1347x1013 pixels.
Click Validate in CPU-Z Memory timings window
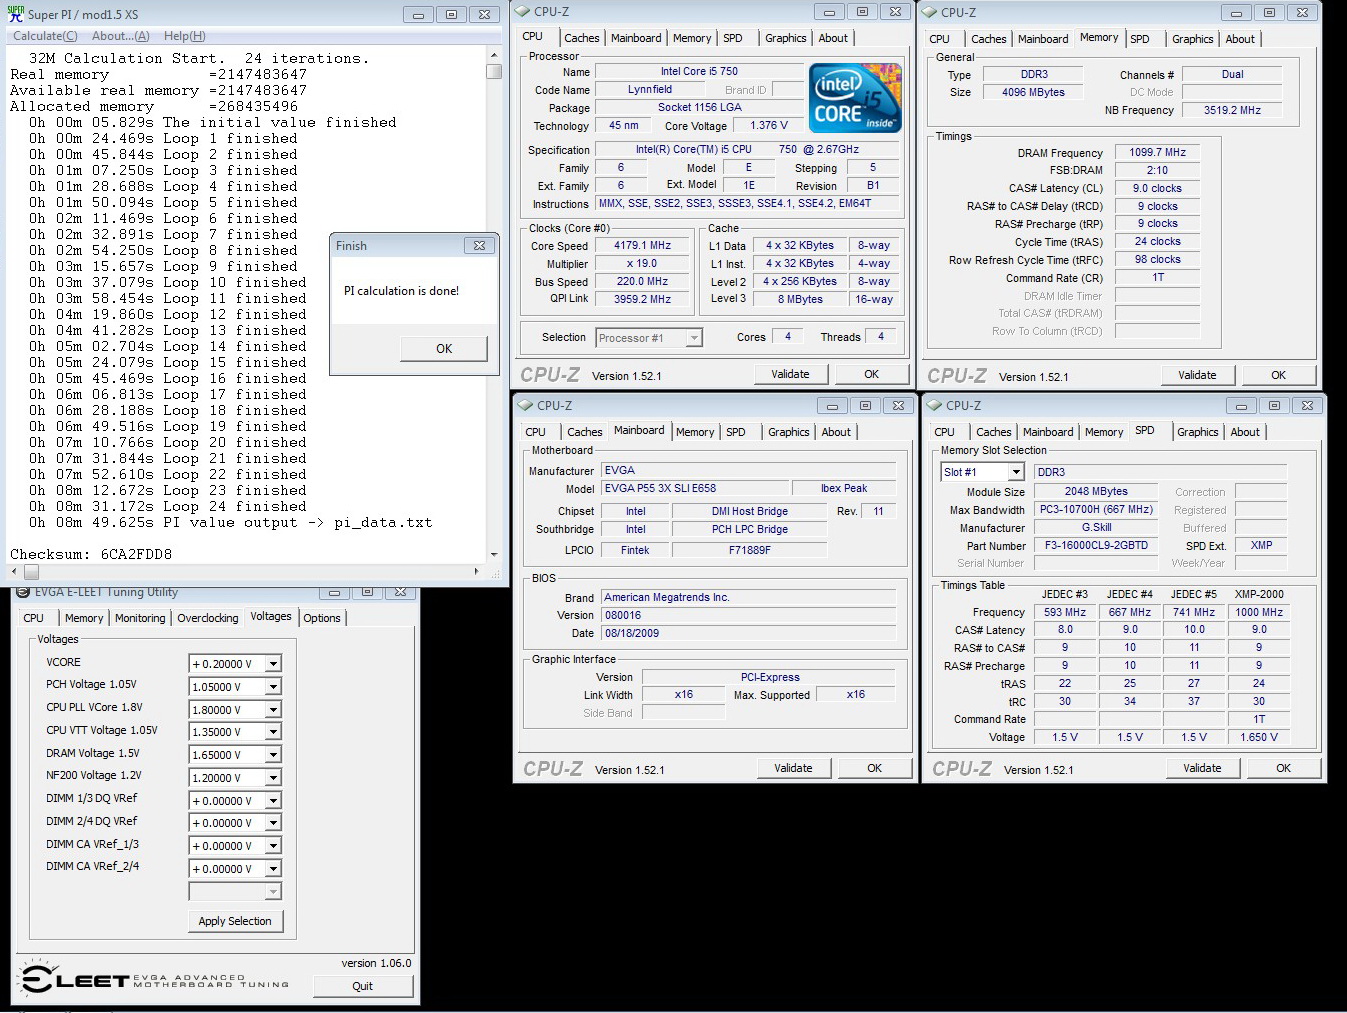tap(1197, 375)
